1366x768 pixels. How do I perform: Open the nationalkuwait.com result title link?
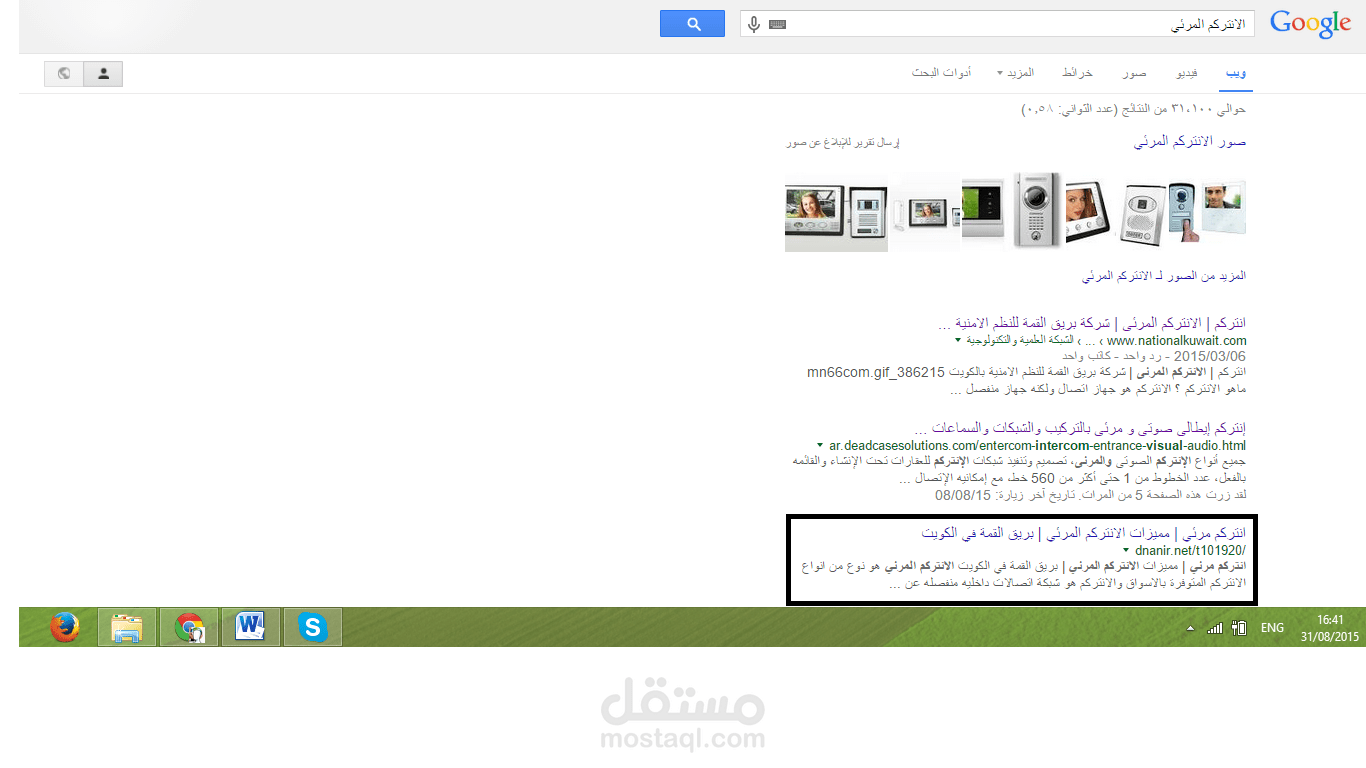click(1093, 324)
